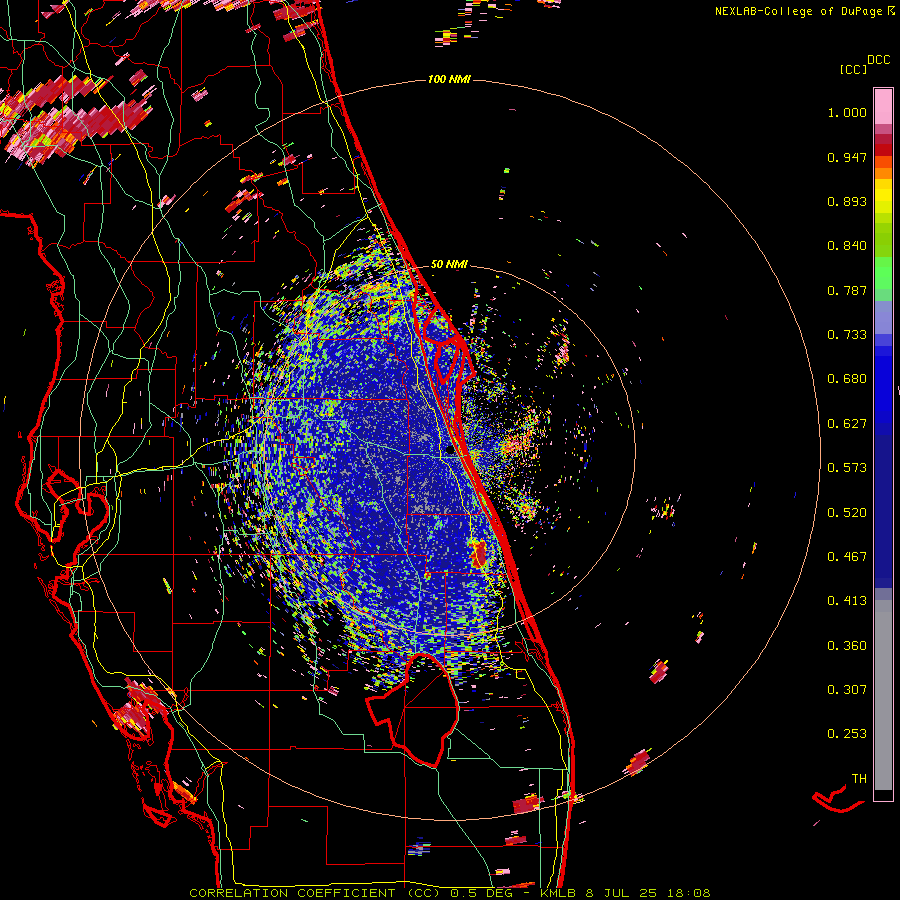The height and width of the screenshot is (900, 900).
Task: Click the DCC label above the color scale
Action: (878, 60)
